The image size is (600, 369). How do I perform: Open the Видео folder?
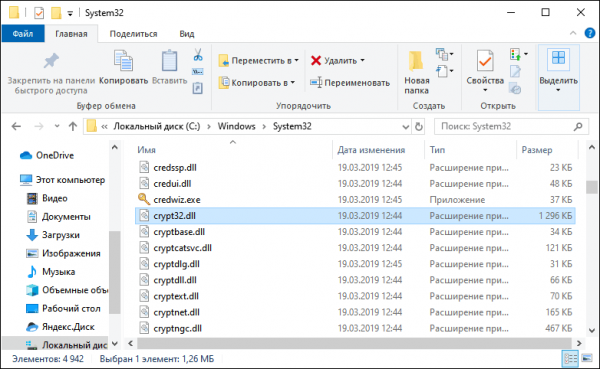[x=47, y=198]
